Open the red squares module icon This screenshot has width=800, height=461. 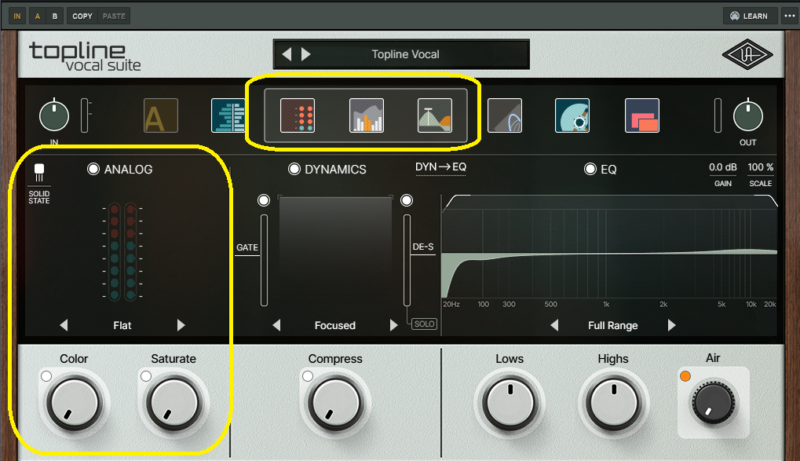[x=641, y=116]
